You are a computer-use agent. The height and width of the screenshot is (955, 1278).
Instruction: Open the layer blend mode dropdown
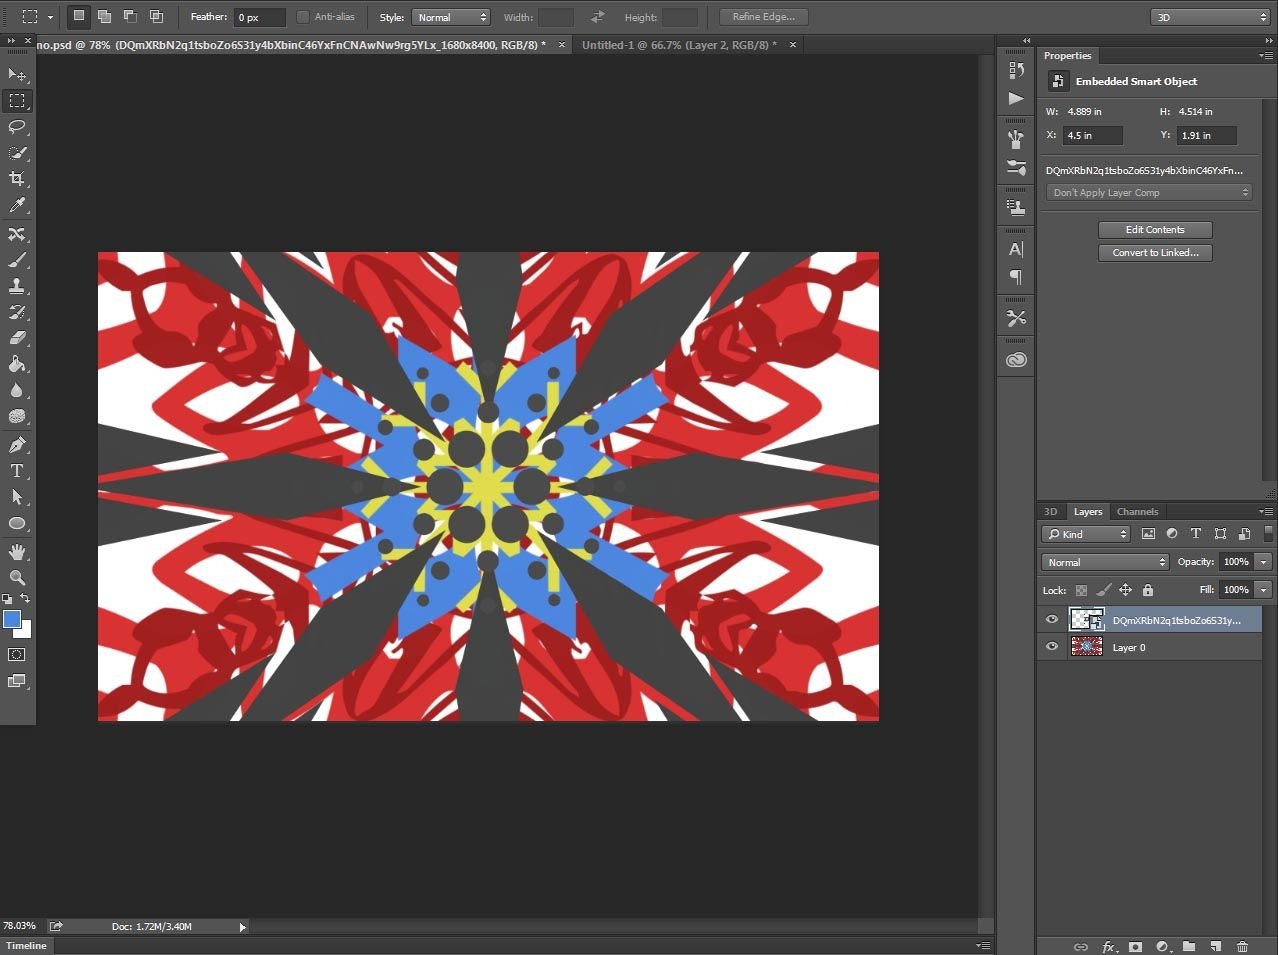[1104, 562]
